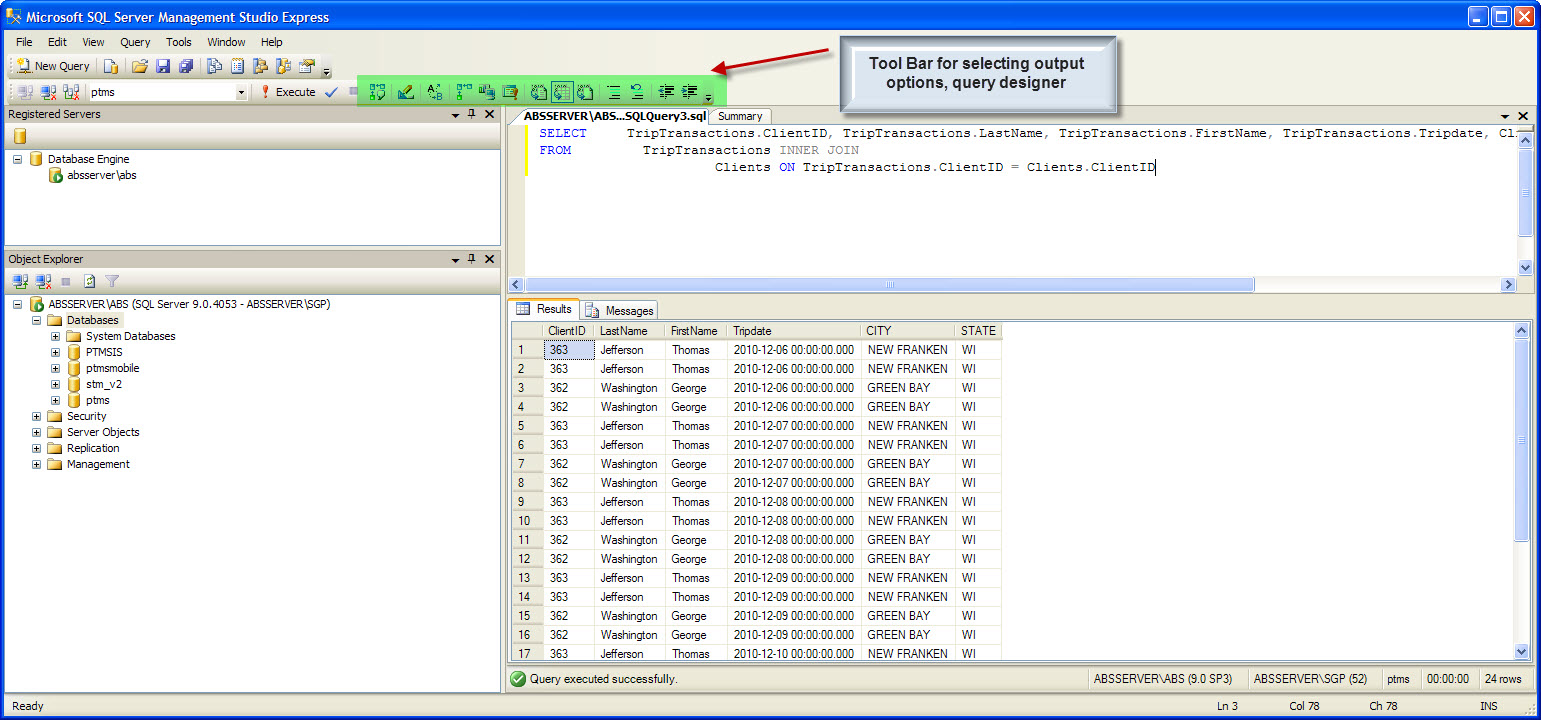The image size is (1541, 720).
Task: Click the Decrease Indent icon
Action: [x=665, y=92]
